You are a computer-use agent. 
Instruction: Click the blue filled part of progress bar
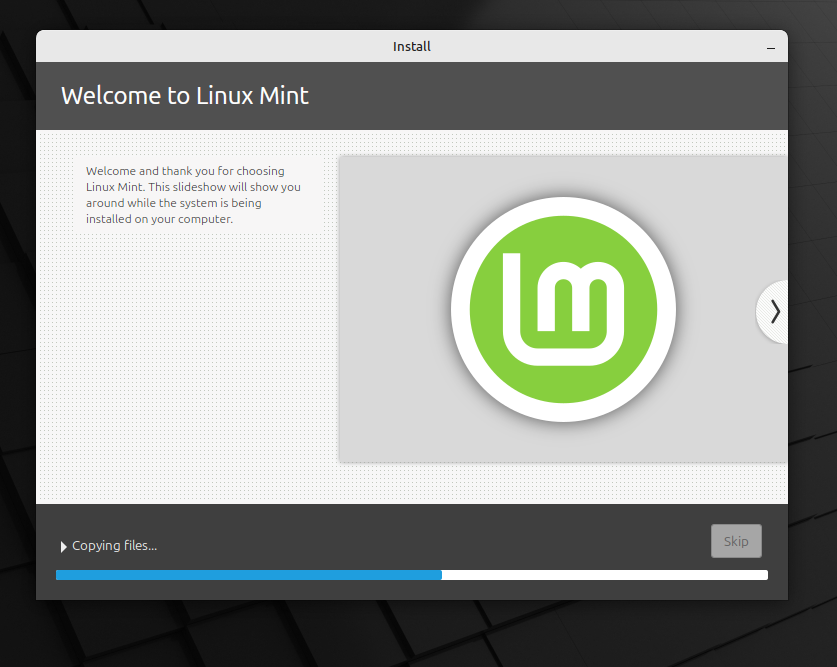[248, 575]
